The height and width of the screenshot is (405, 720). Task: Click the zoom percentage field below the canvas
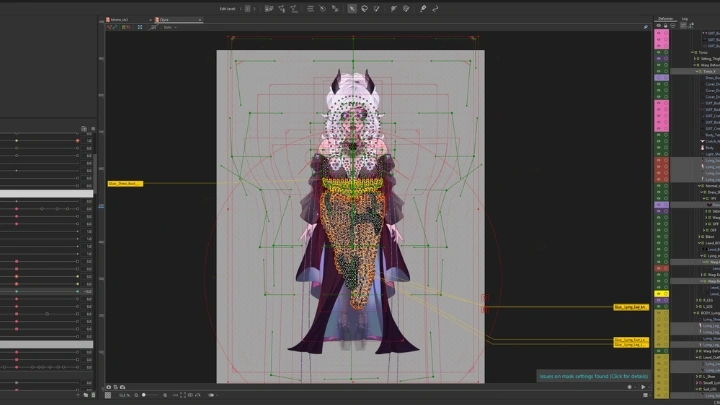click(124, 395)
